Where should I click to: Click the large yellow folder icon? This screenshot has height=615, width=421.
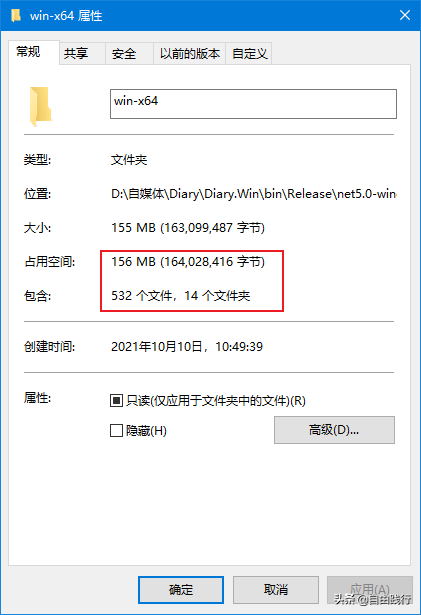click(40, 106)
